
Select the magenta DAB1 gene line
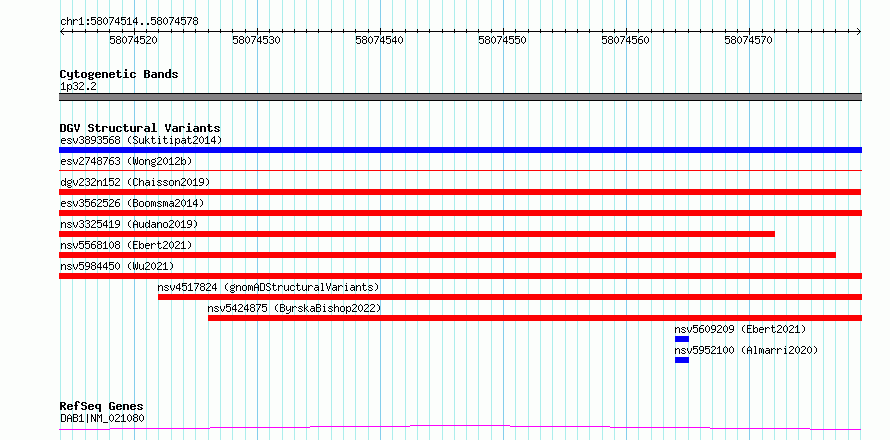[x=460, y=428]
